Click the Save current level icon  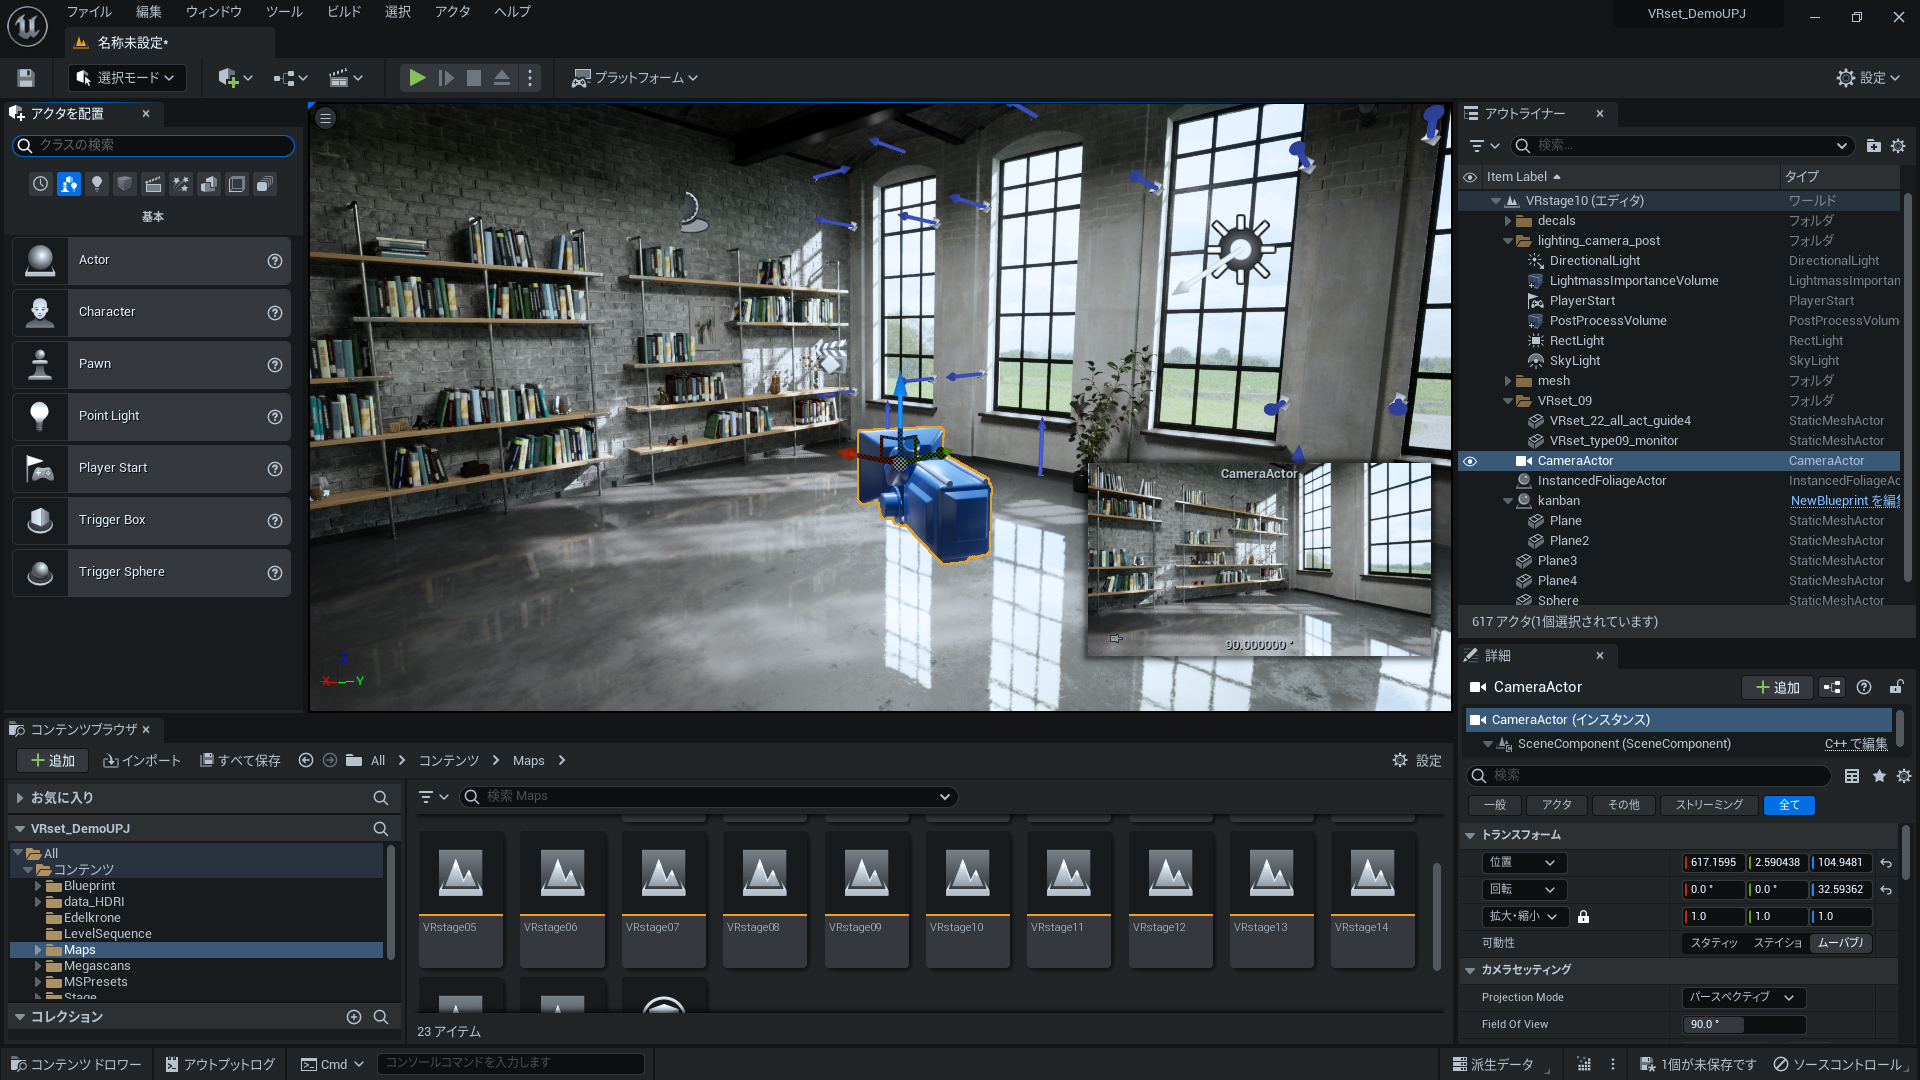[x=26, y=78]
